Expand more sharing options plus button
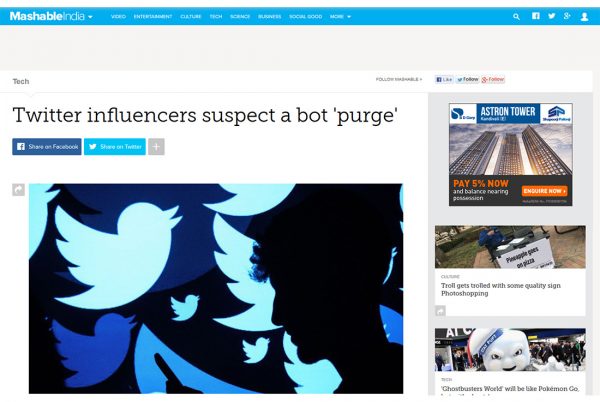 pos(156,146)
